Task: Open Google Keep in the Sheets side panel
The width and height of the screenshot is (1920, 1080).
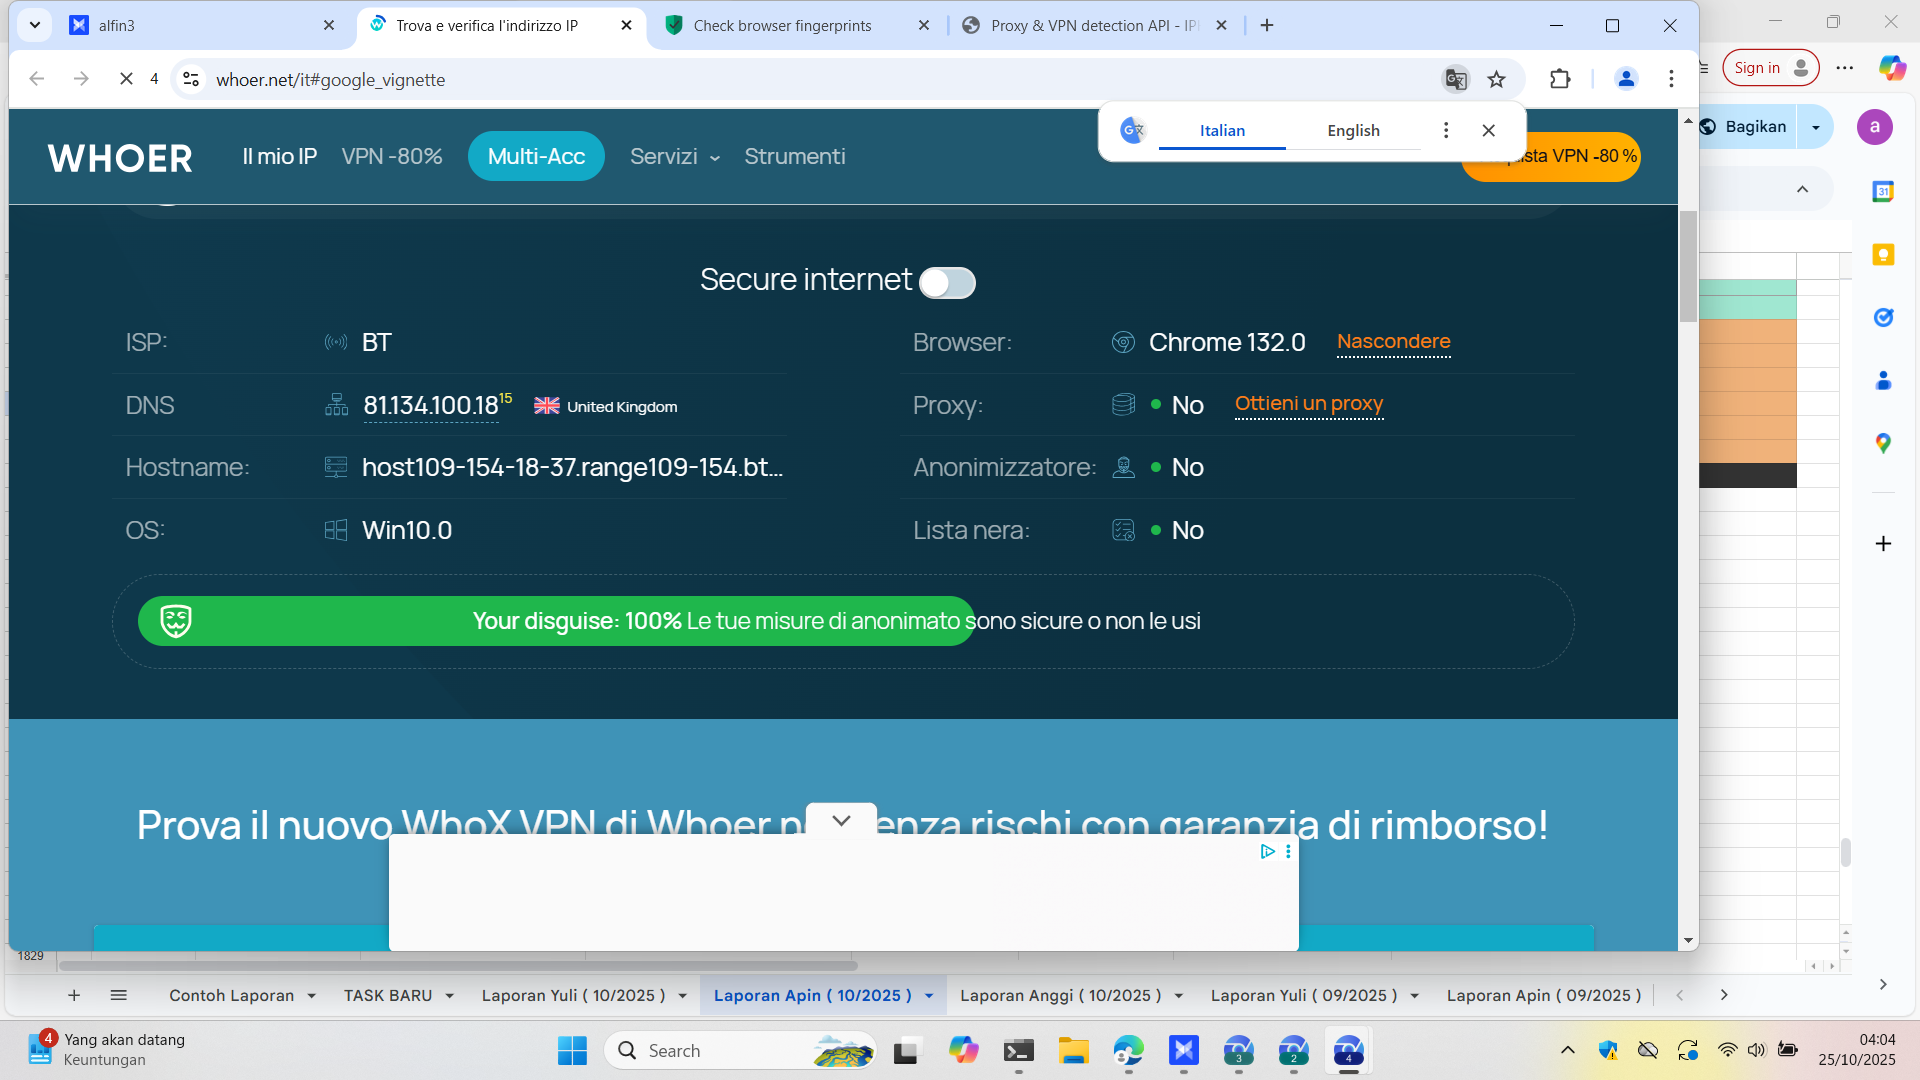Action: click(x=1883, y=254)
